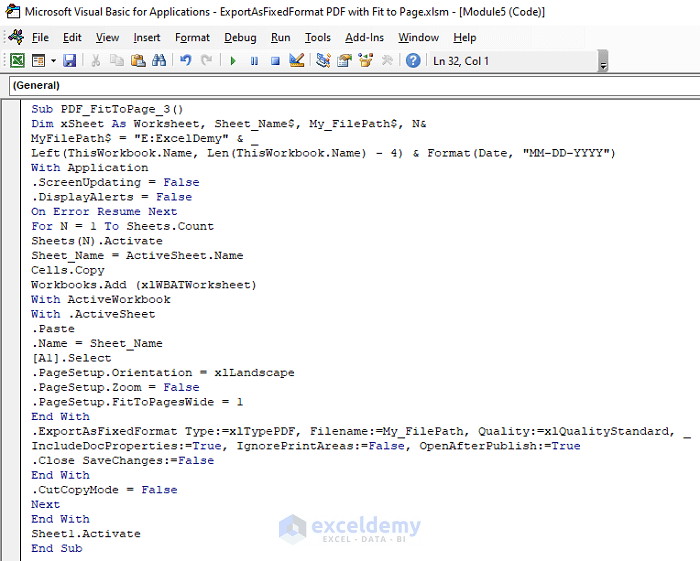Click the margin indicator bar beside Cells.Copy
700x561 pixels.
click(11, 270)
